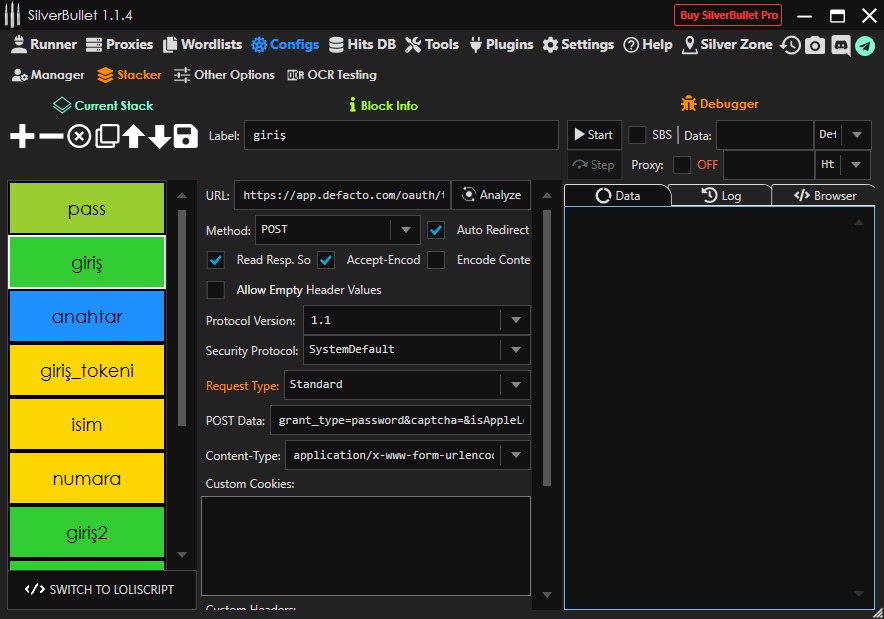This screenshot has width=884, height=619.
Task: Save the config with floppy disk icon
Action: [x=186, y=136]
